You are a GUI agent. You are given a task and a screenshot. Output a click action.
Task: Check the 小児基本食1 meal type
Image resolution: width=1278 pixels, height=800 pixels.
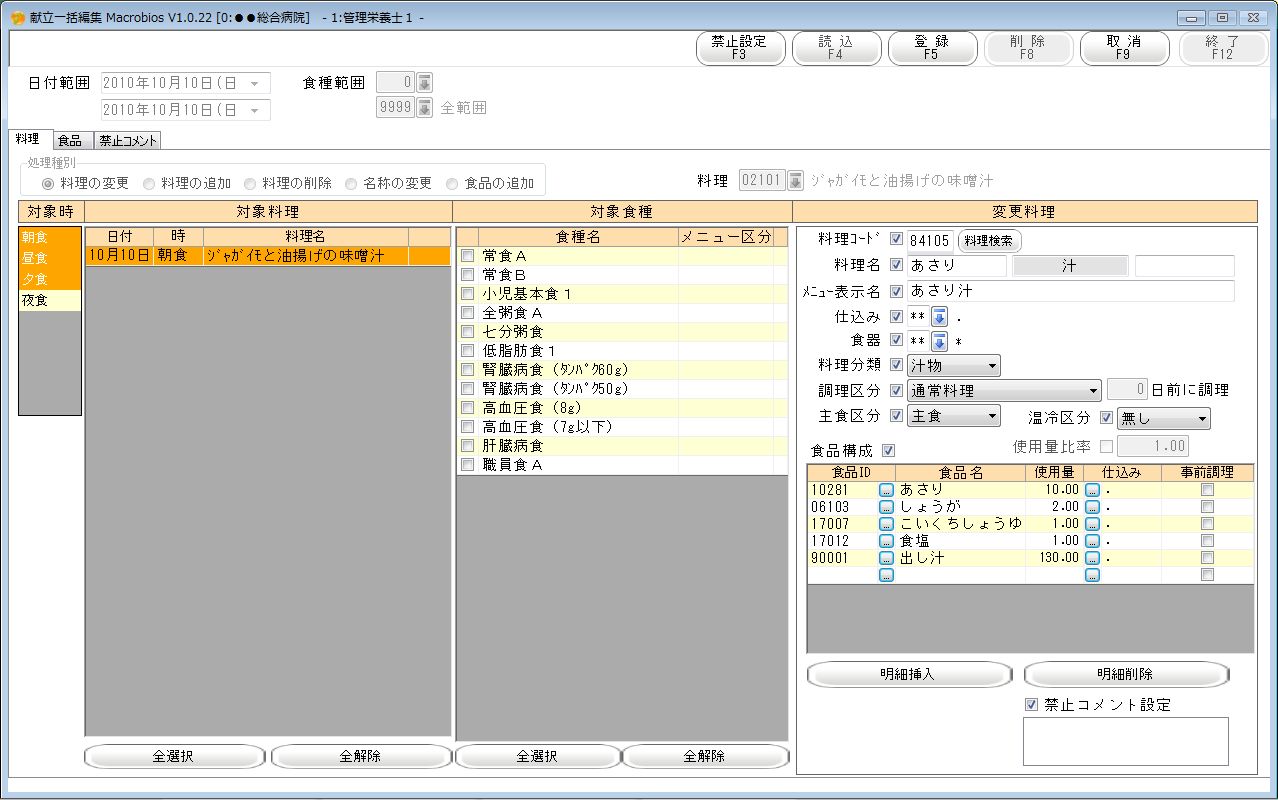coord(467,294)
